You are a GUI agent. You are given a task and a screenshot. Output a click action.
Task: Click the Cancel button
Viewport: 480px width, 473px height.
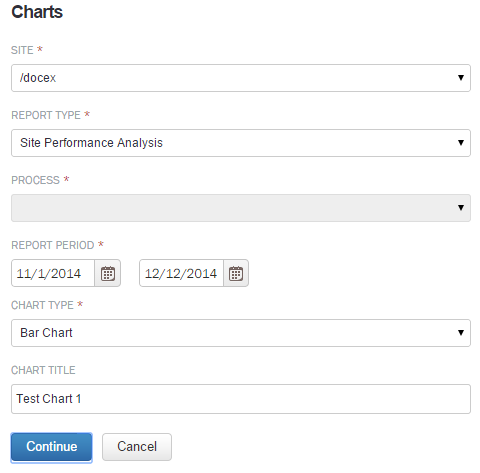coord(137,447)
